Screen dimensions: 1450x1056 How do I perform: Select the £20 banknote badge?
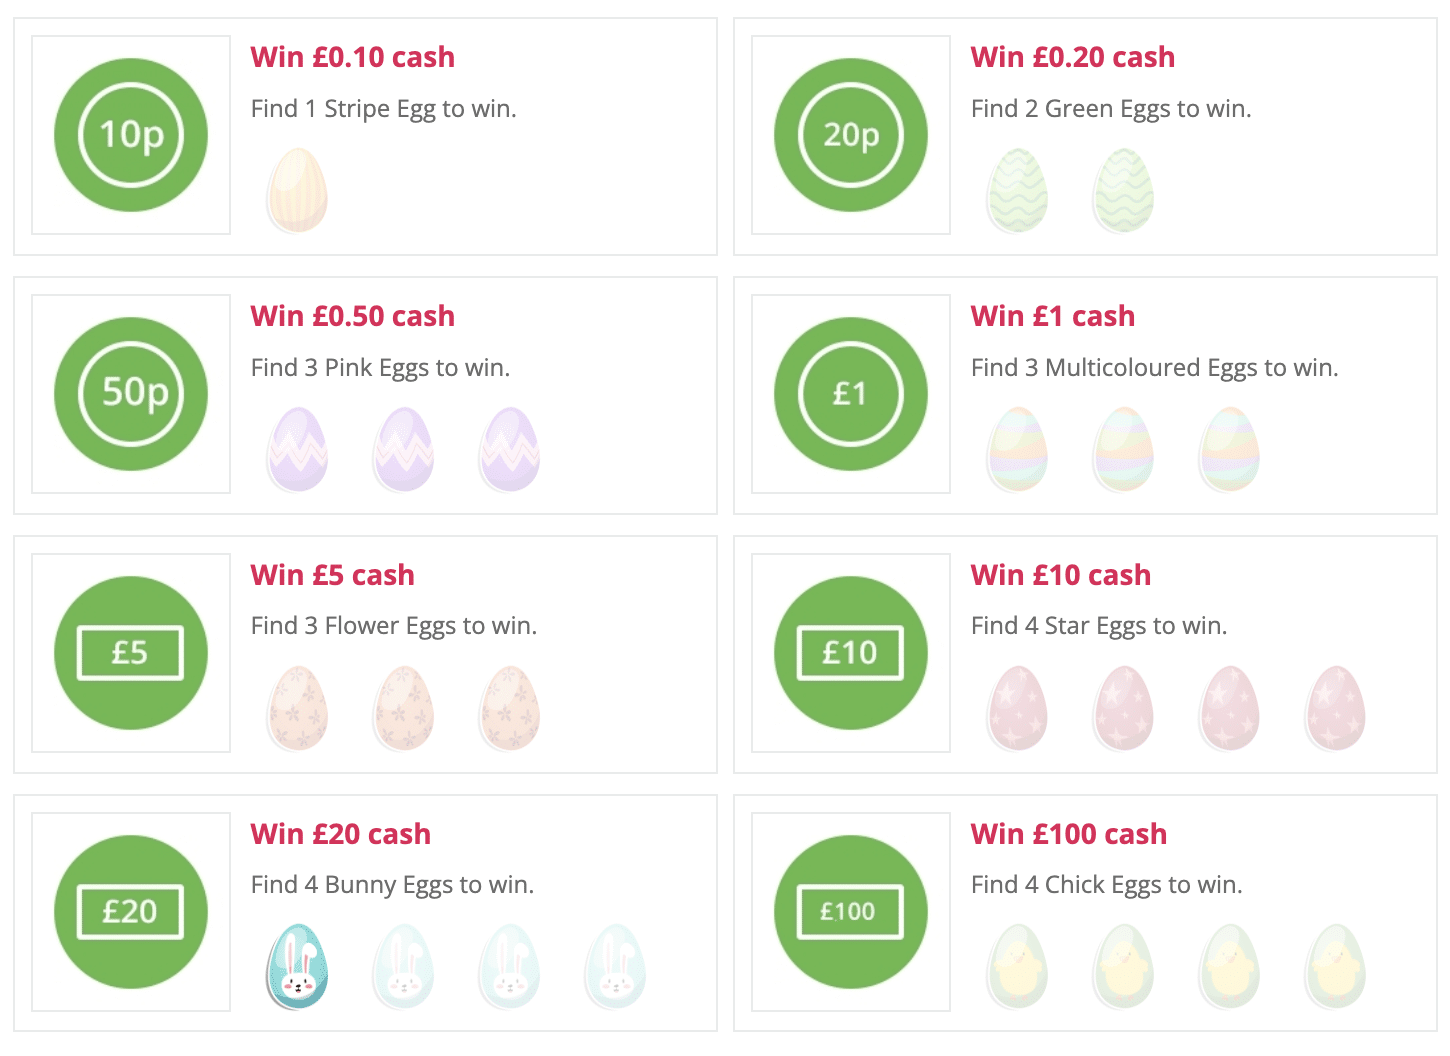pyautogui.click(x=131, y=912)
